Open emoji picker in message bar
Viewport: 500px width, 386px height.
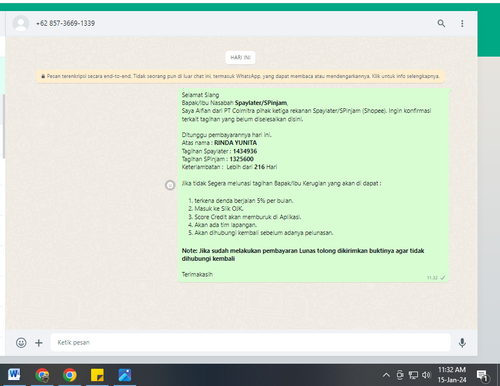21,342
